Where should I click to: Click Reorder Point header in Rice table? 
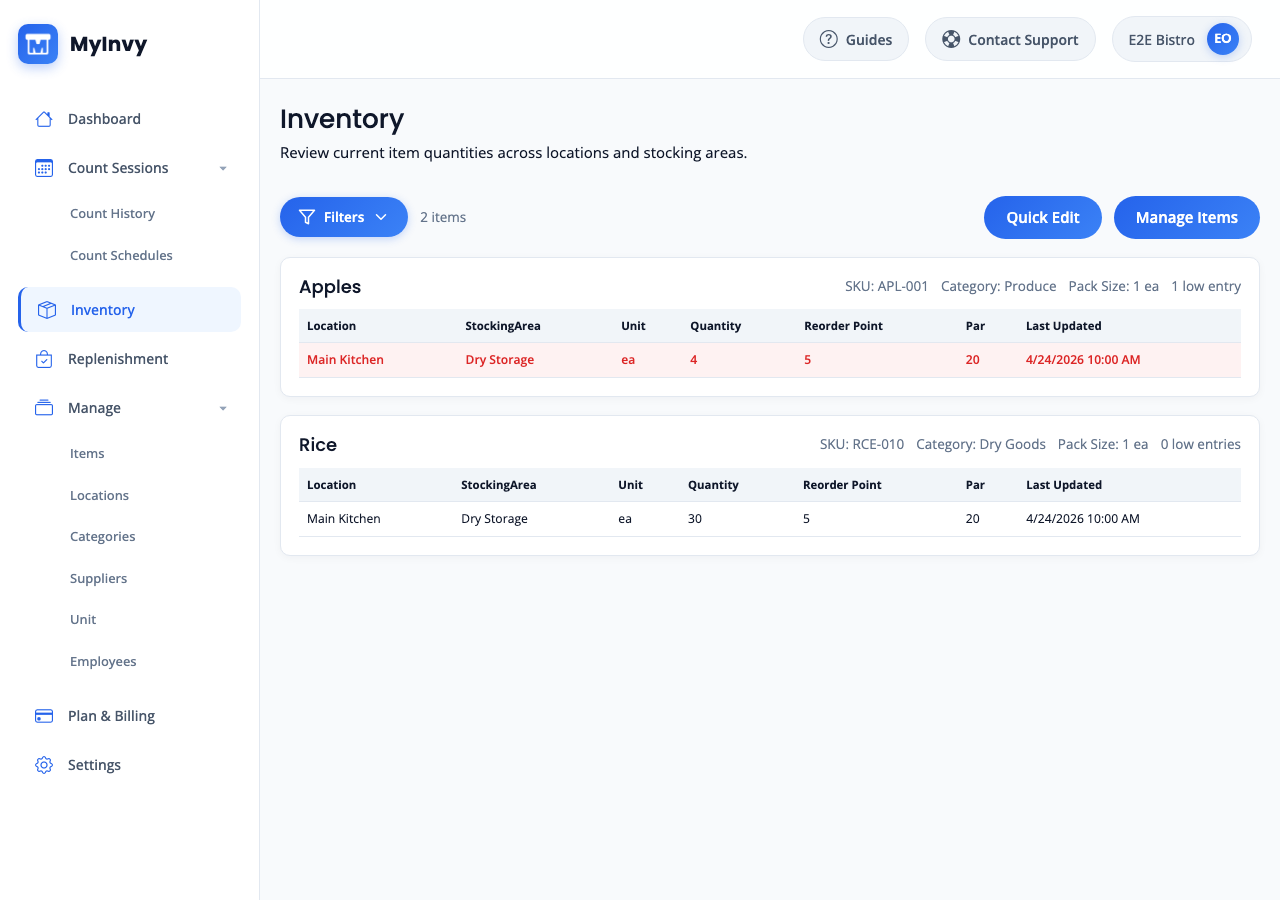click(842, 485)
